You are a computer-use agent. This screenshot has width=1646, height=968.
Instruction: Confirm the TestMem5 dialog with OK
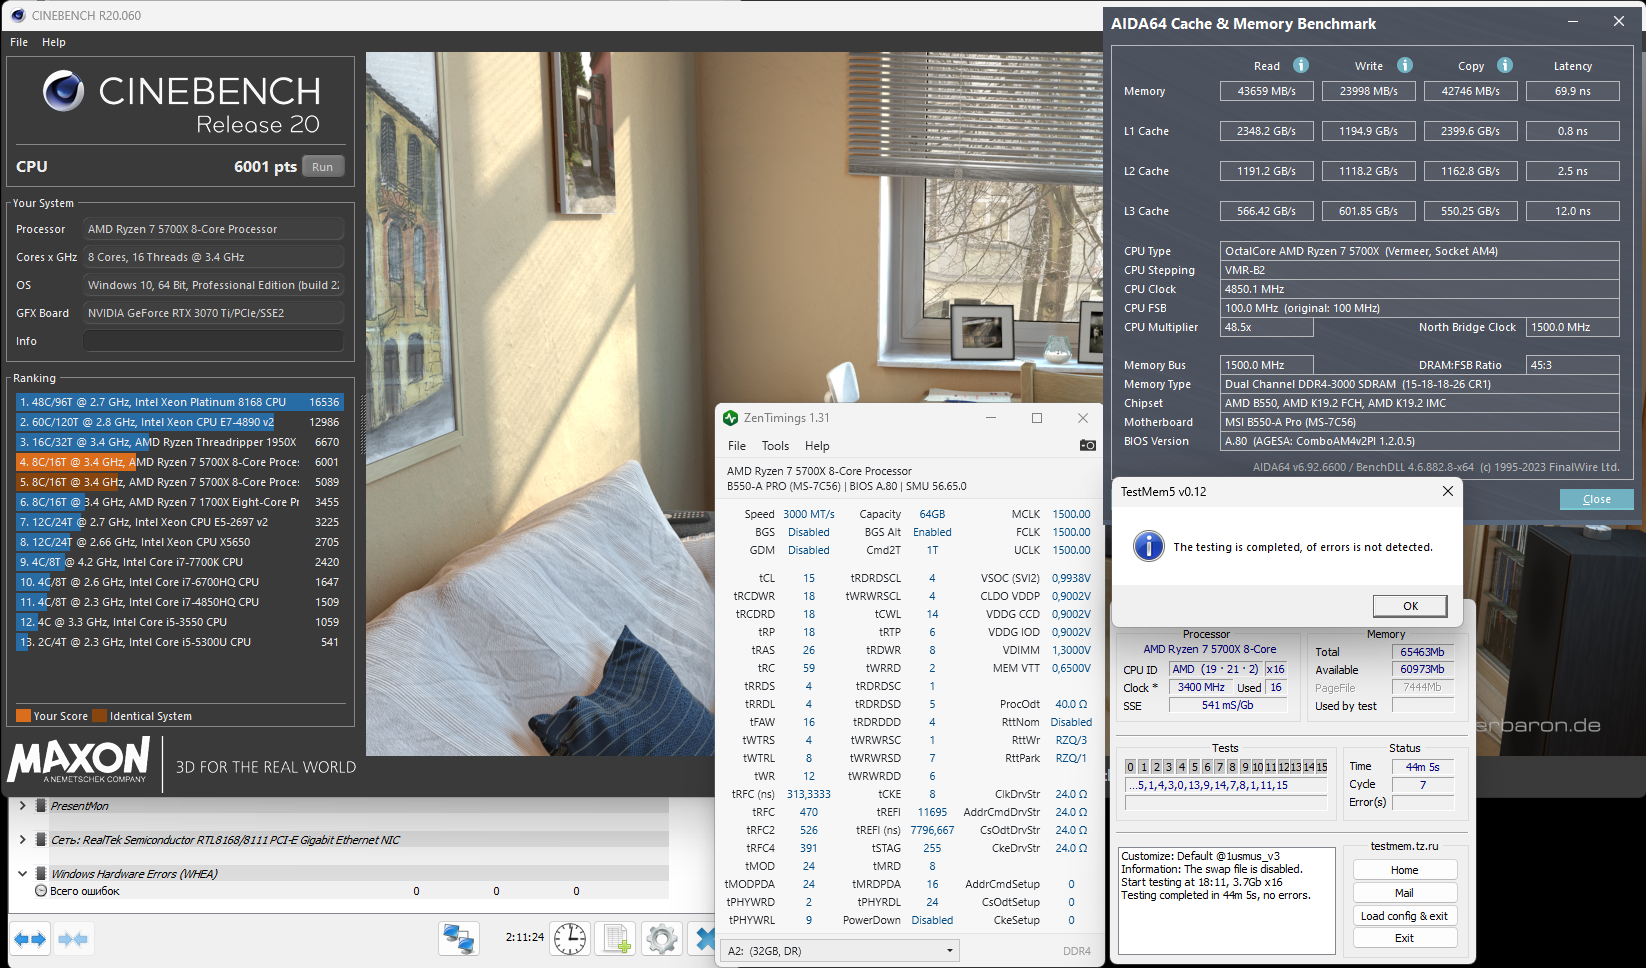point(1410,606)
